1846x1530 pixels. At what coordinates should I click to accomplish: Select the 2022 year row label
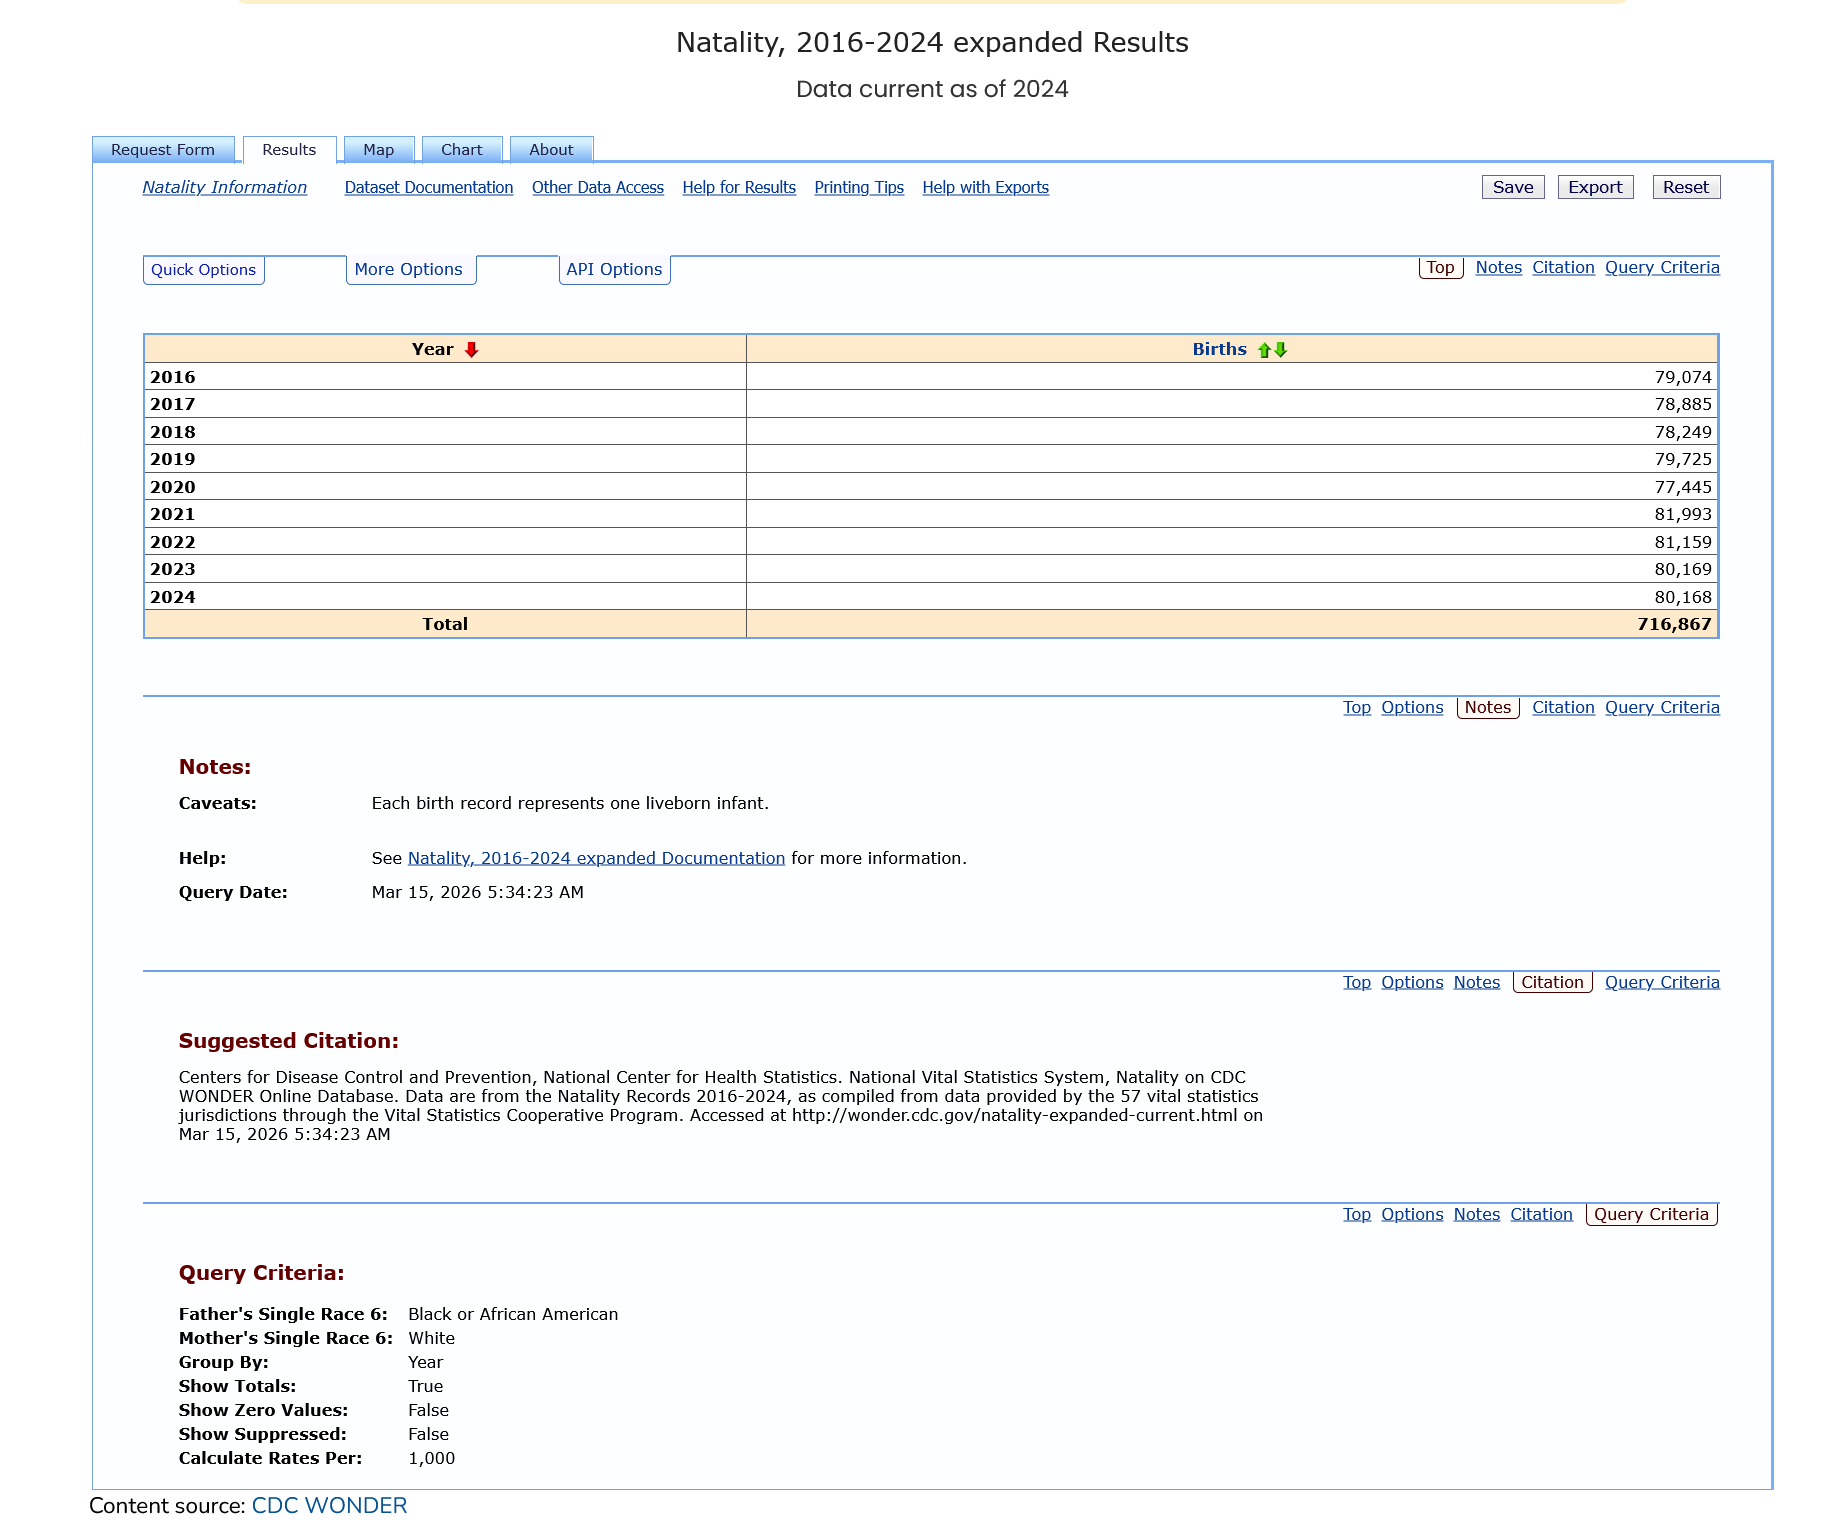pyautogui.click(x=173, y=542)
